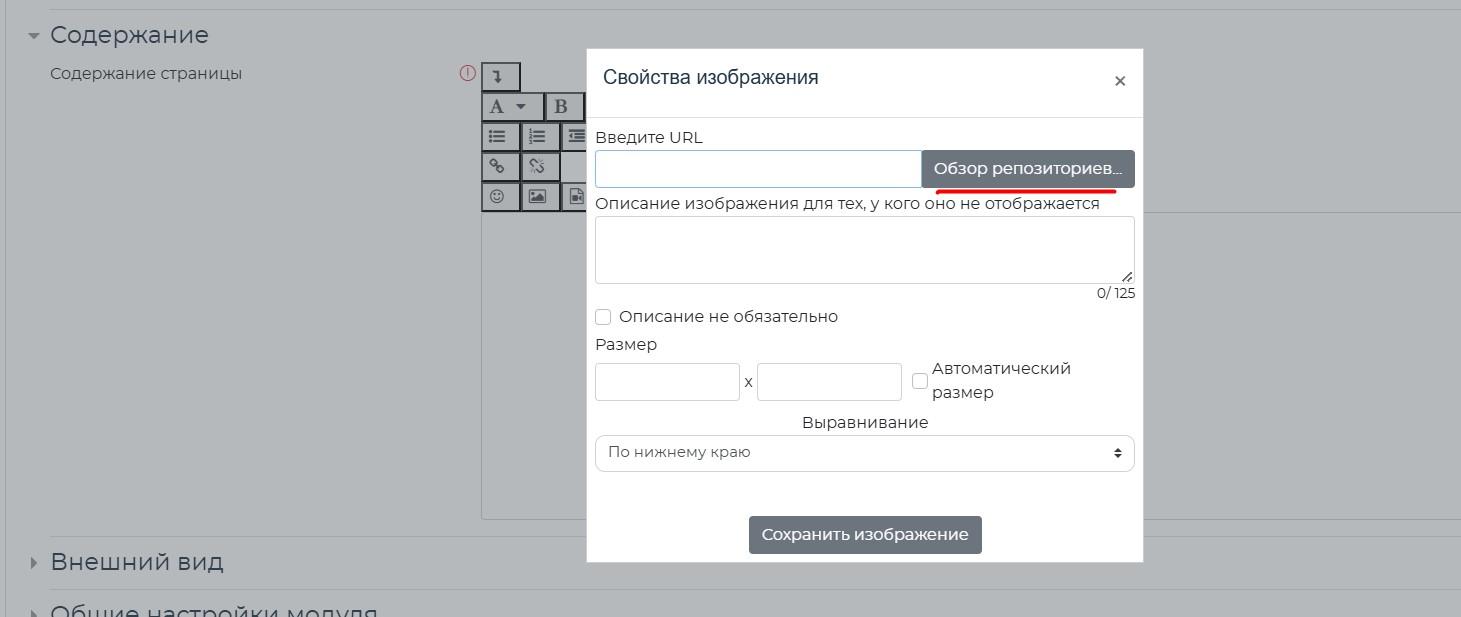Click the red required field icon
This screenshot has height=617, width=1461.
[x=467, y=73]
